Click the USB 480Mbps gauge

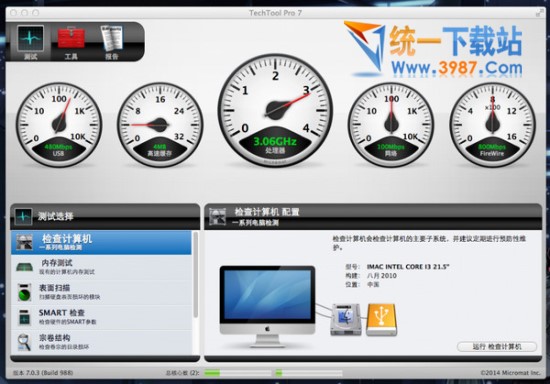tap(59, 124)
